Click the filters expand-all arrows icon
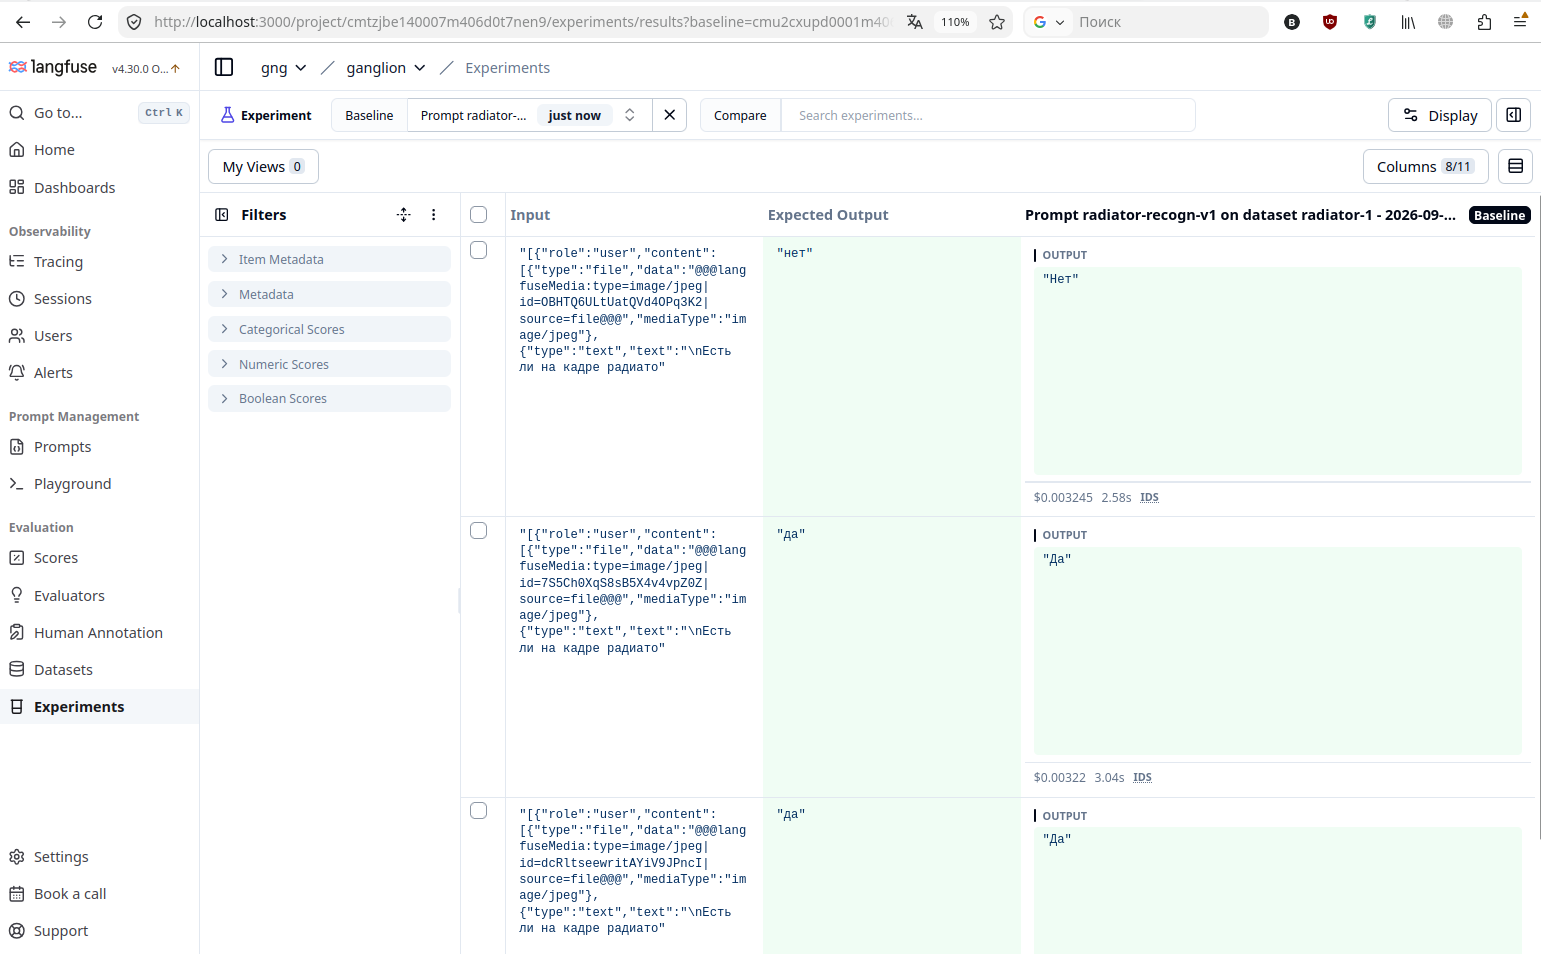Image resolution: width=1541 pixels, height=954 pixels. pos(404,215)
